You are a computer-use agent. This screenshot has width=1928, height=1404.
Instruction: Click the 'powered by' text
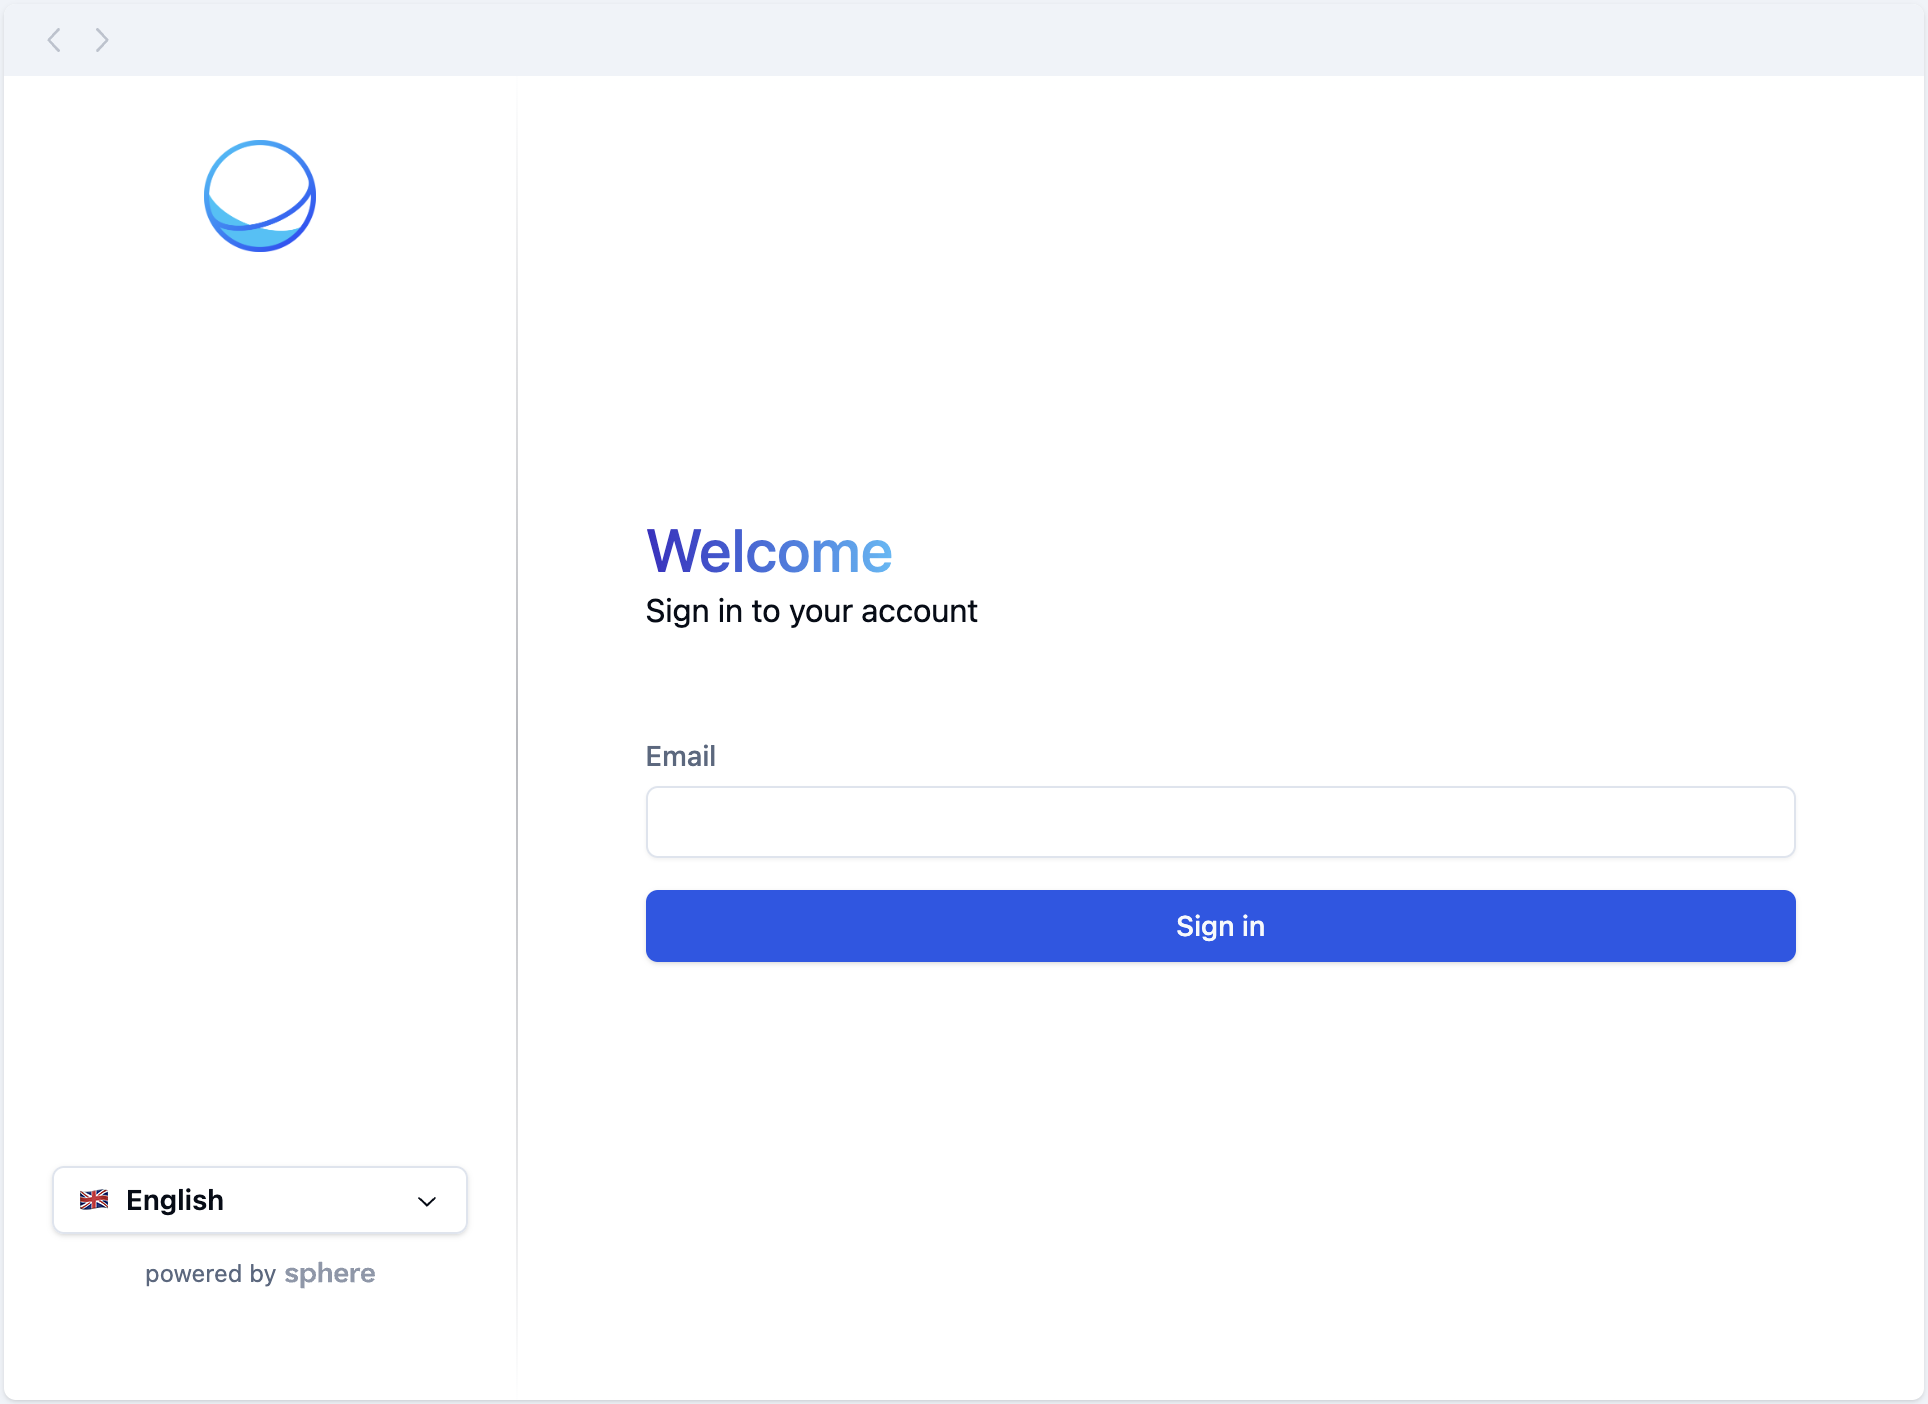coord(210,1274)
